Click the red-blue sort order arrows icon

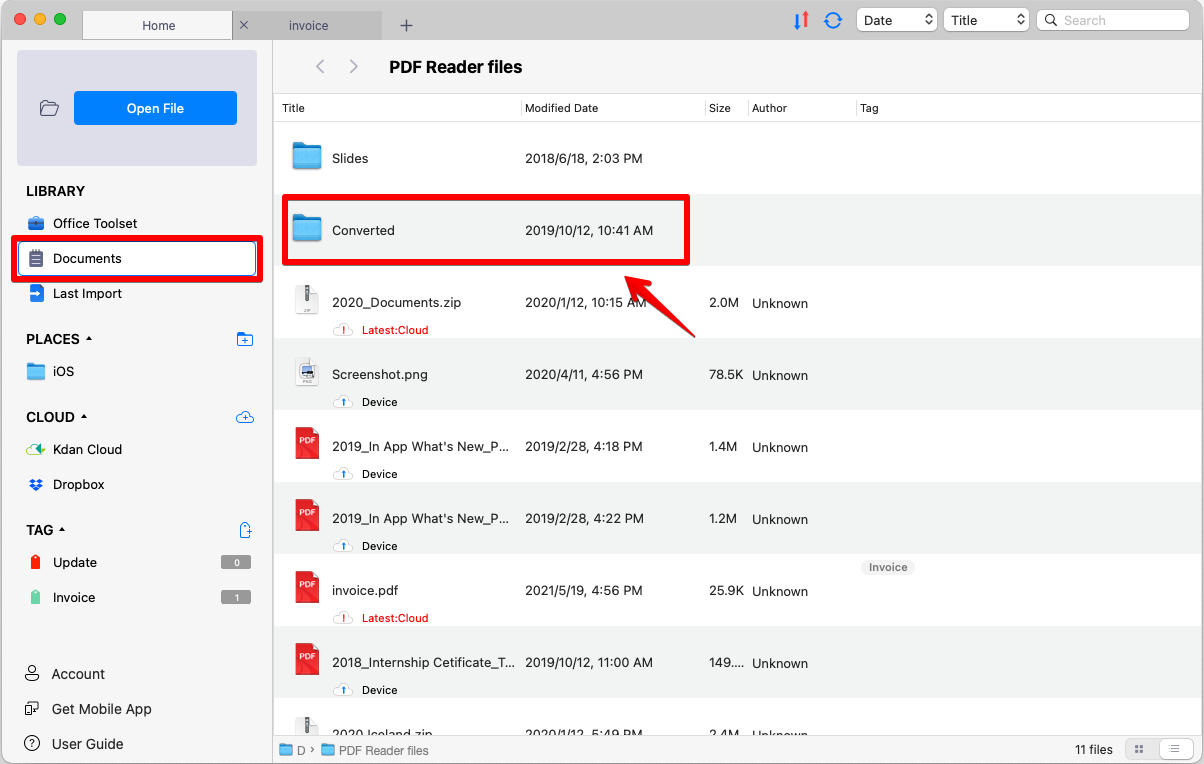(x=801, y=20)
